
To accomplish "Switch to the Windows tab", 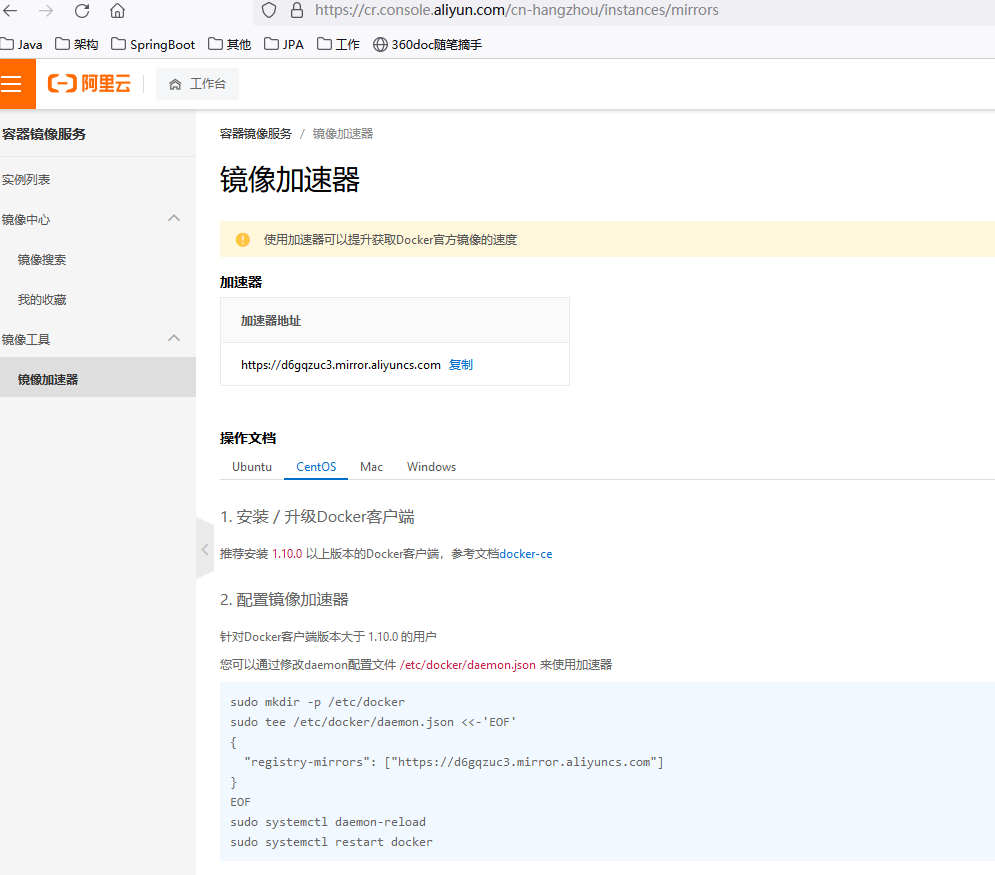I will pos(432,467).
